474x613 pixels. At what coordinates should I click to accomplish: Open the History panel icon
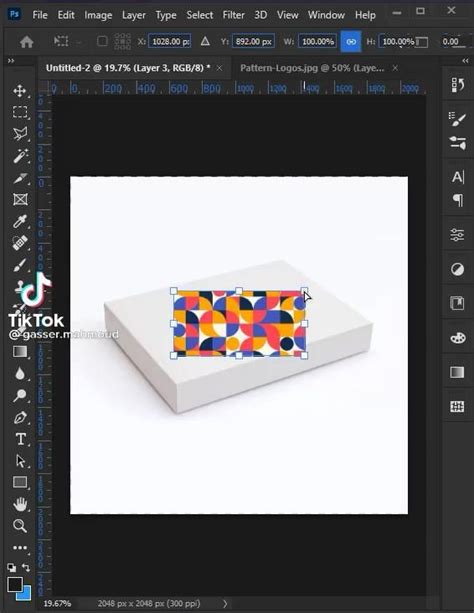point(458,85)
